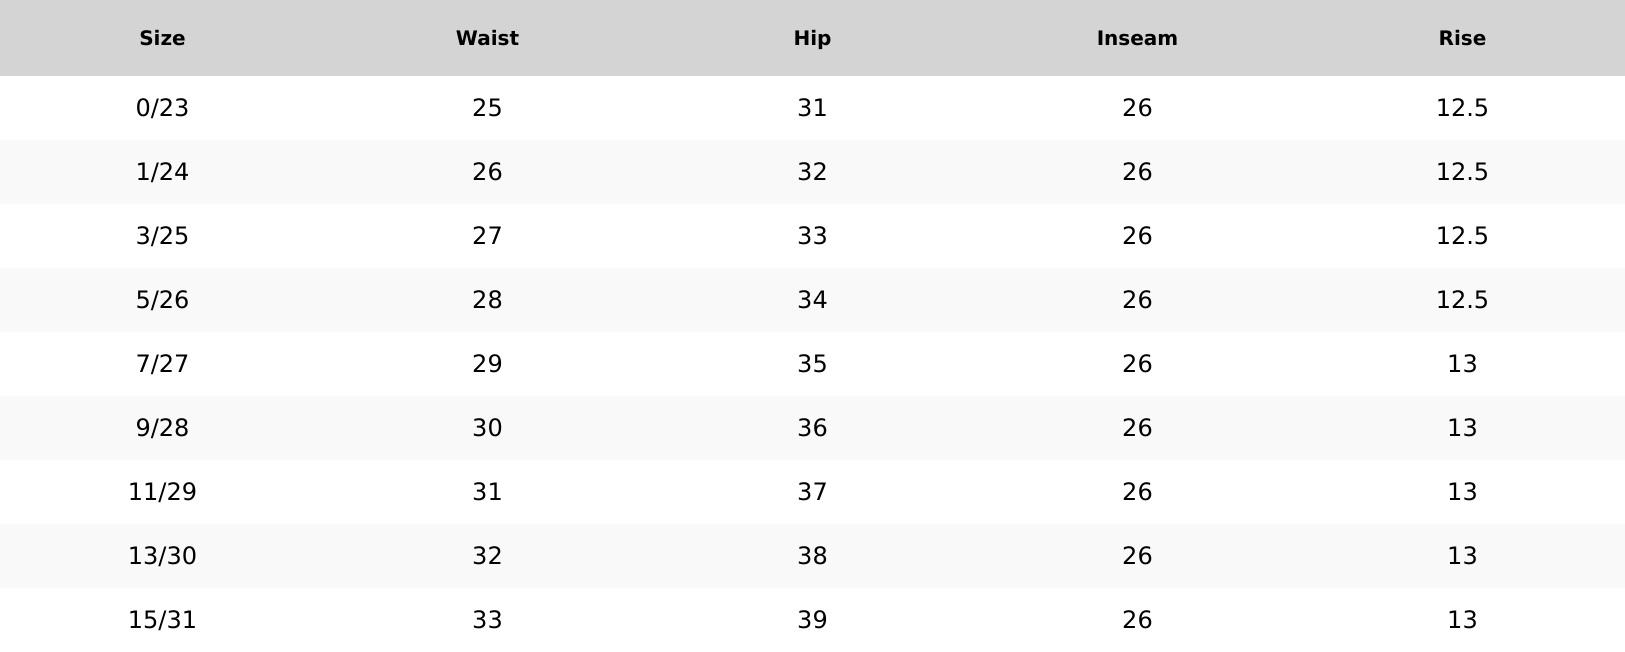Click the 0/23 size cell

(162, 108)
